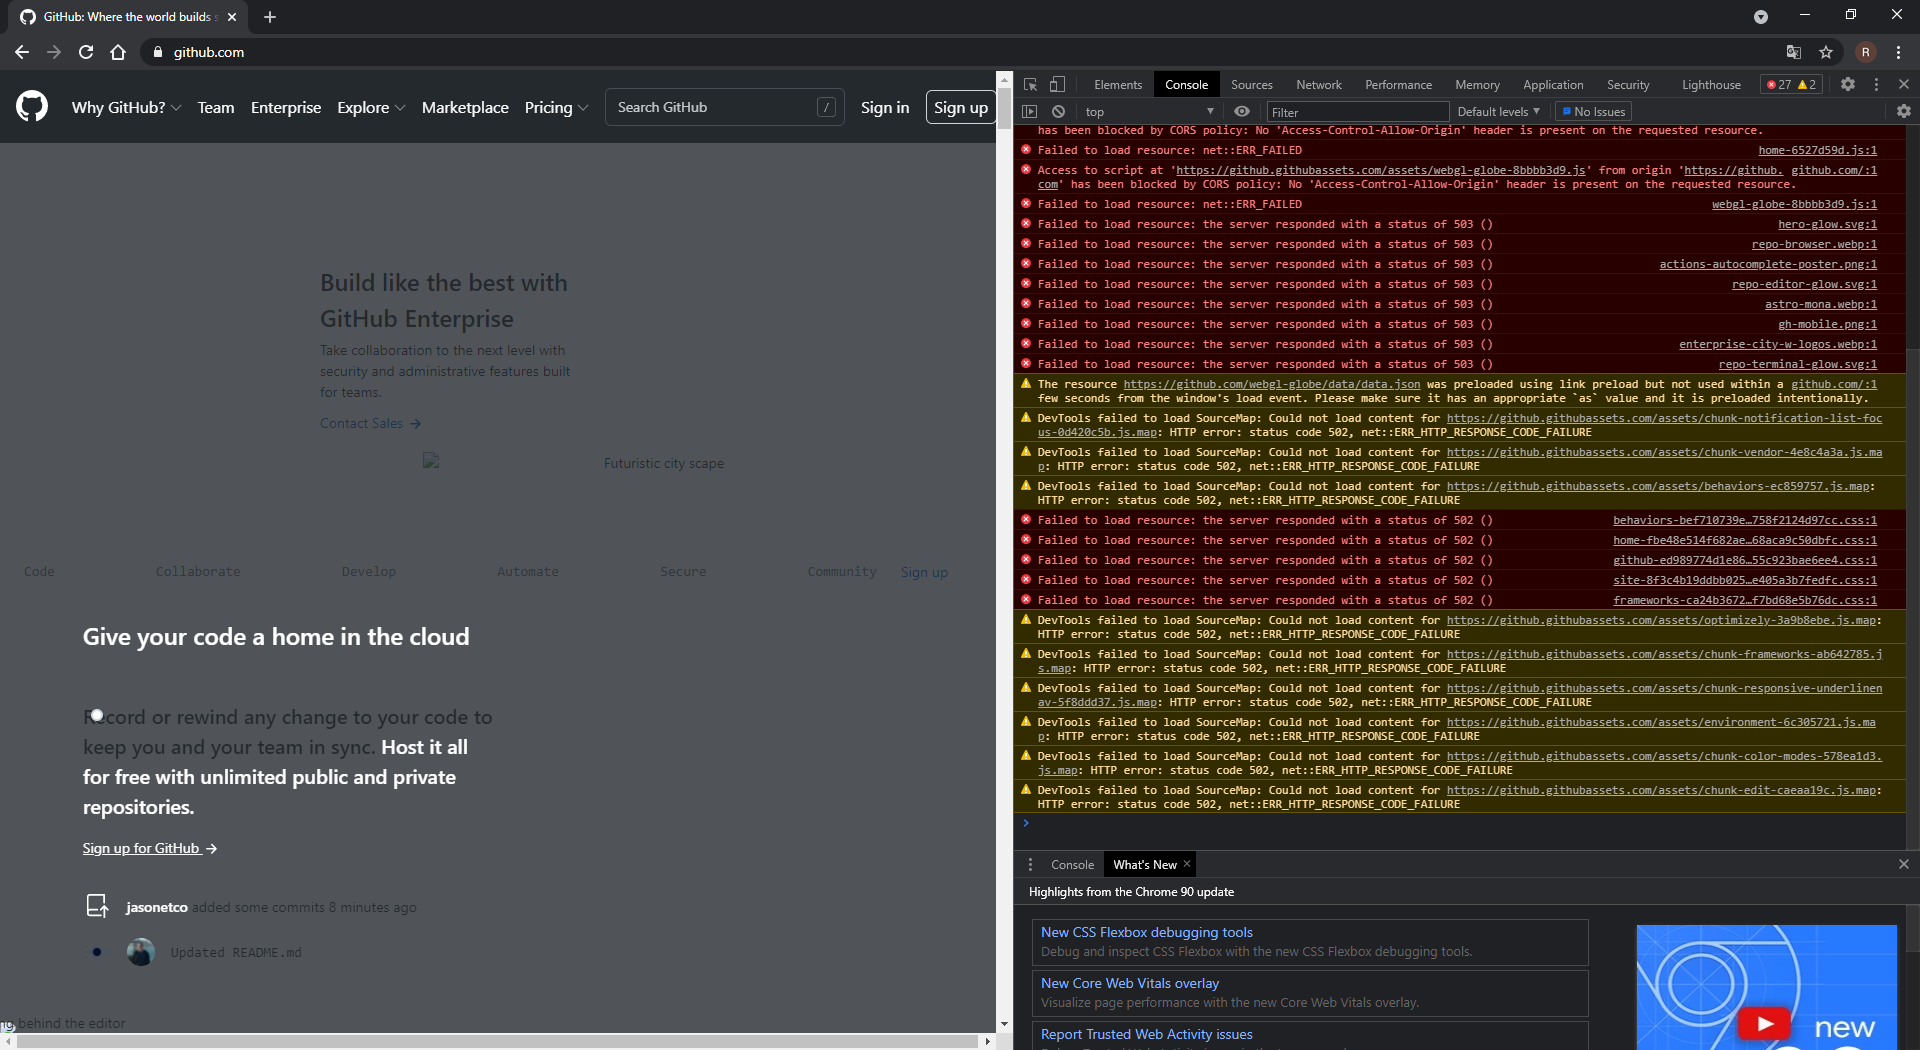Click the page scroll-down arrow
1920x1050 pixels.
pyautogui.click(x=1004, y=1024)
